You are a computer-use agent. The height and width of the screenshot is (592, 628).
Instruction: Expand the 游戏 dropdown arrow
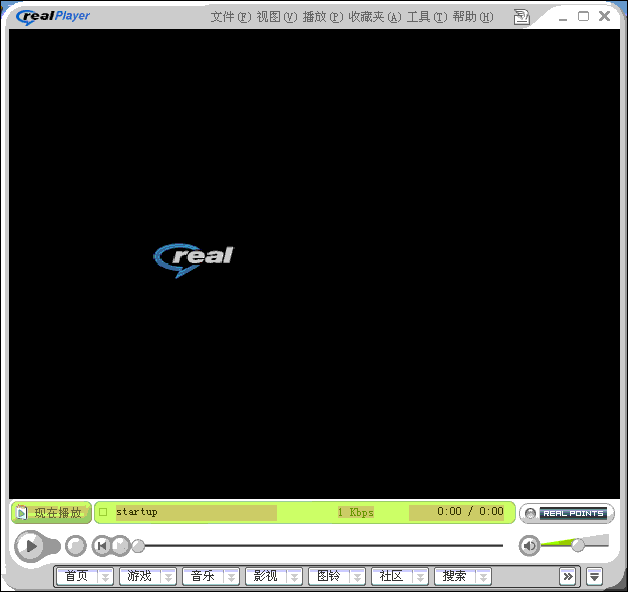[169, 577]
